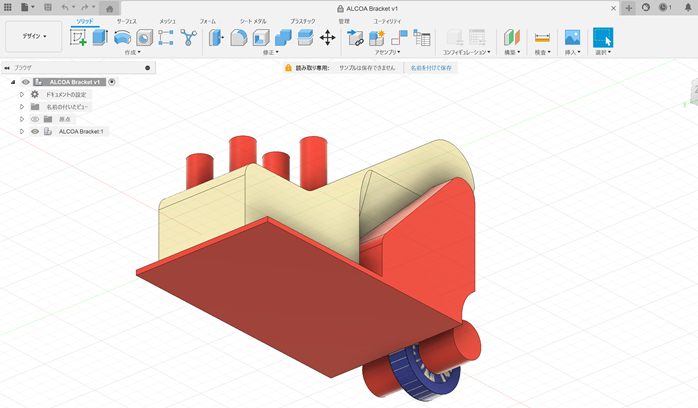Insert external component link icon
Screen dimensions: 698x408
(355, 37)
